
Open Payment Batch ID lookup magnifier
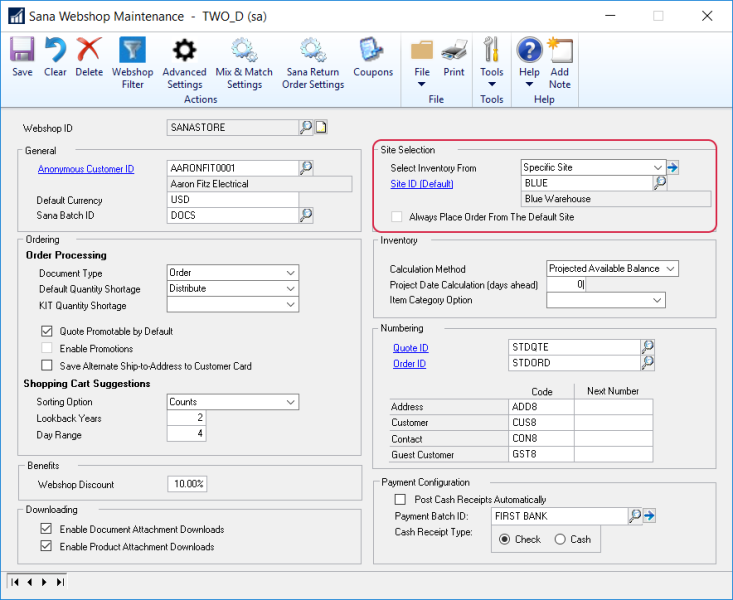(635, 516)
